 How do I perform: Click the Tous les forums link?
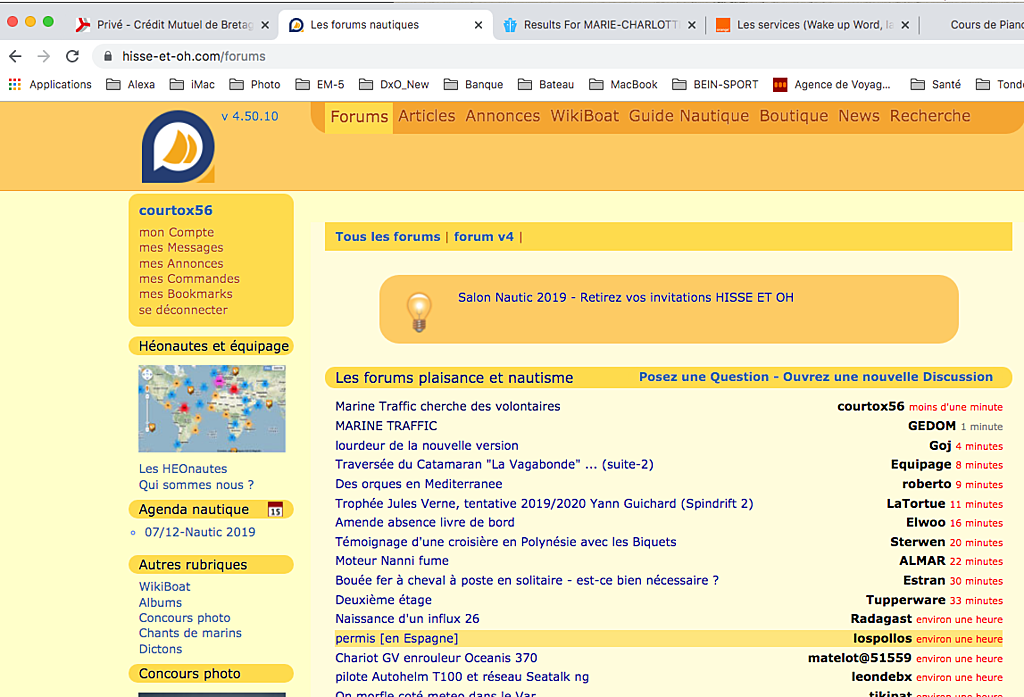coord(388,236)
